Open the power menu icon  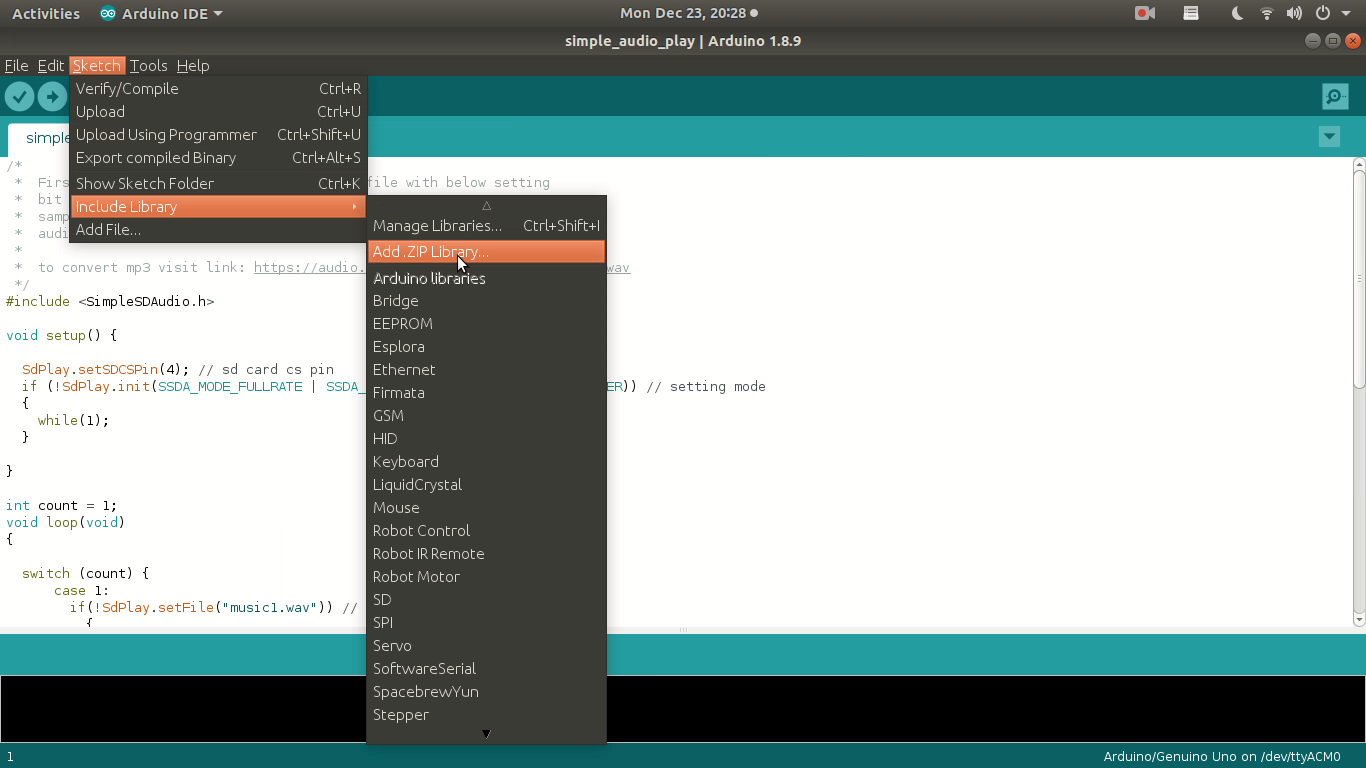pos(1323,13)
